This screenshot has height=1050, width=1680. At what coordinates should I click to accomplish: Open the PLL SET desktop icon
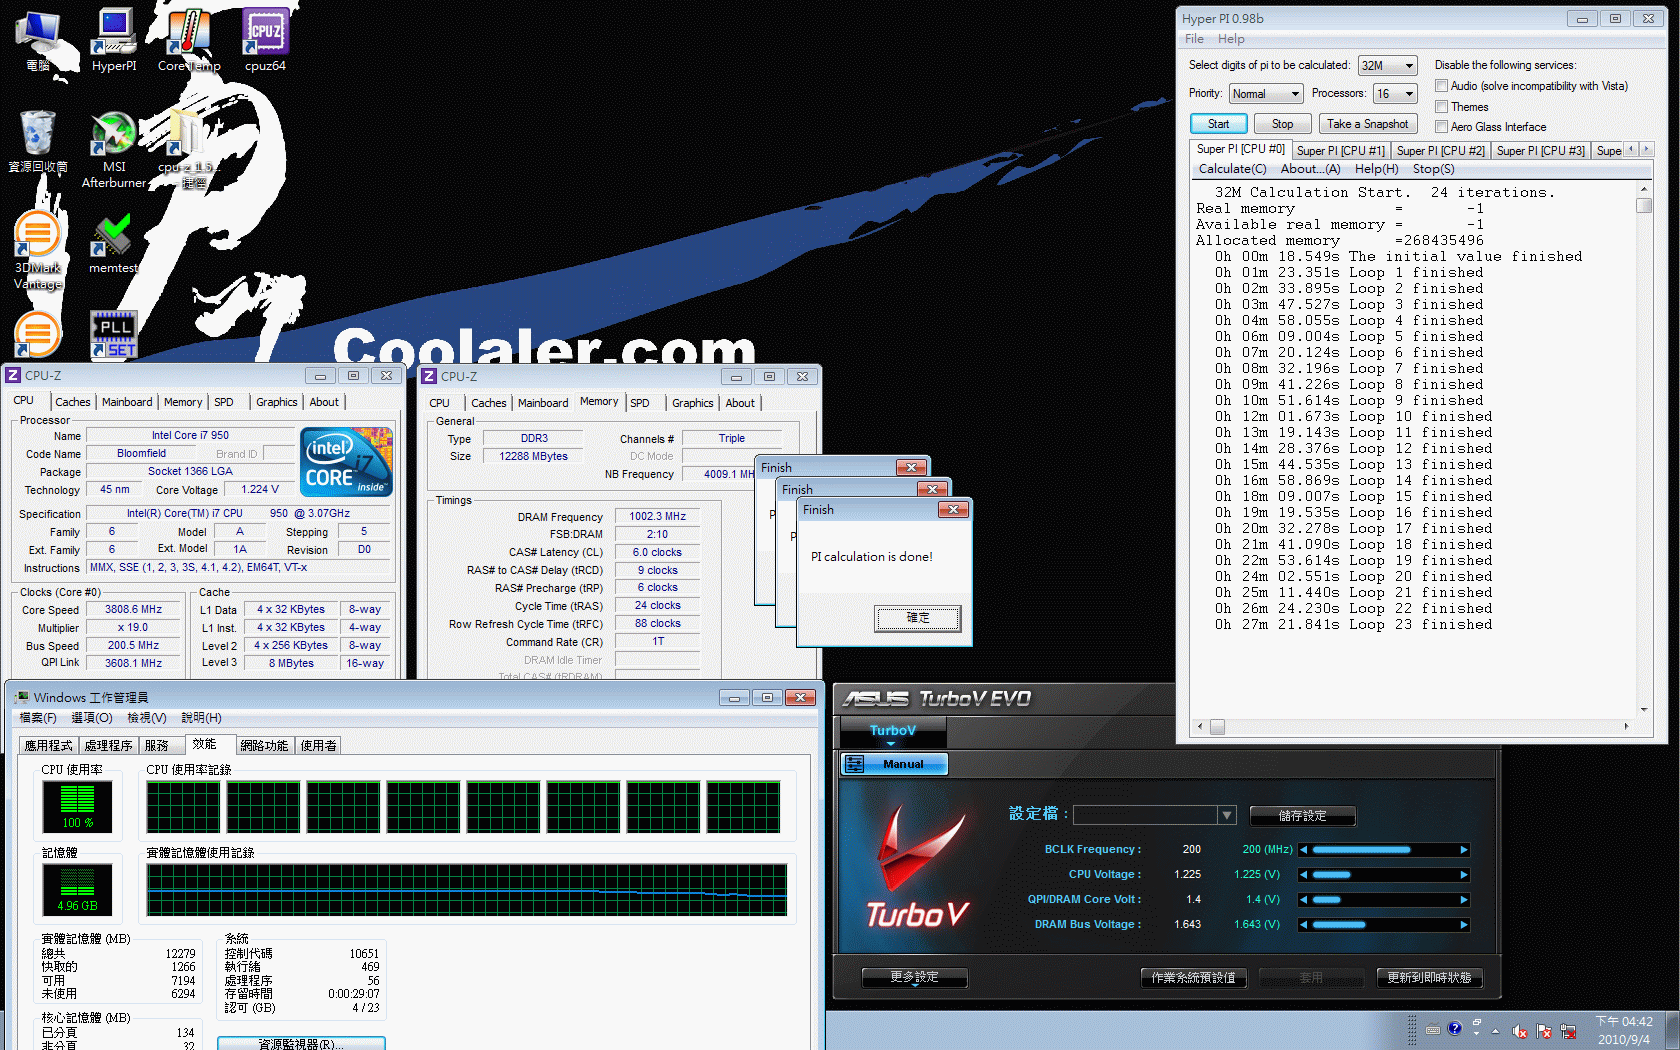tap(113, 334)
